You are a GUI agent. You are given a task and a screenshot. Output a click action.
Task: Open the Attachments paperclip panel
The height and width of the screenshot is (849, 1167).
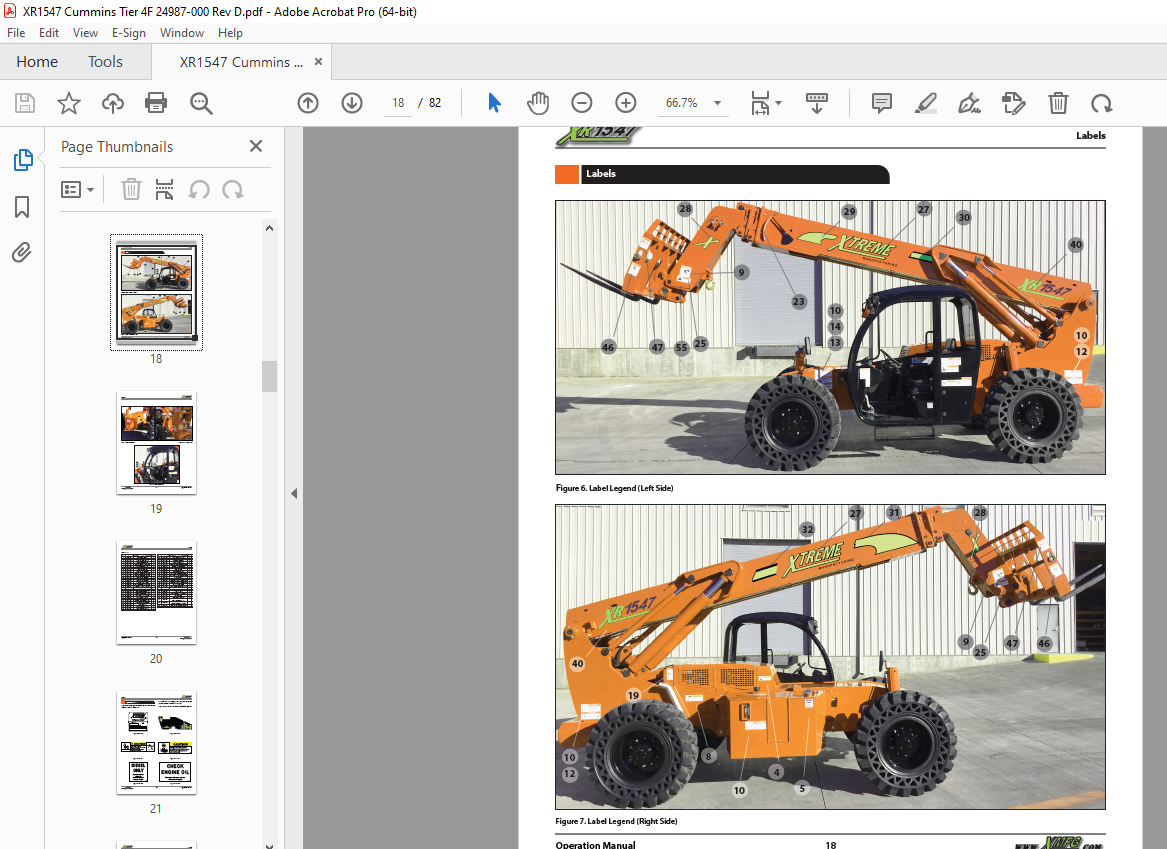(22, 253)
